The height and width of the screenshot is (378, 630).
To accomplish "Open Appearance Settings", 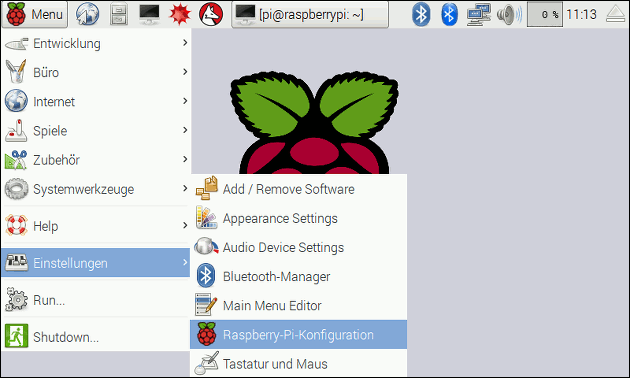I will pyautogui.click(x=299, y=218).
